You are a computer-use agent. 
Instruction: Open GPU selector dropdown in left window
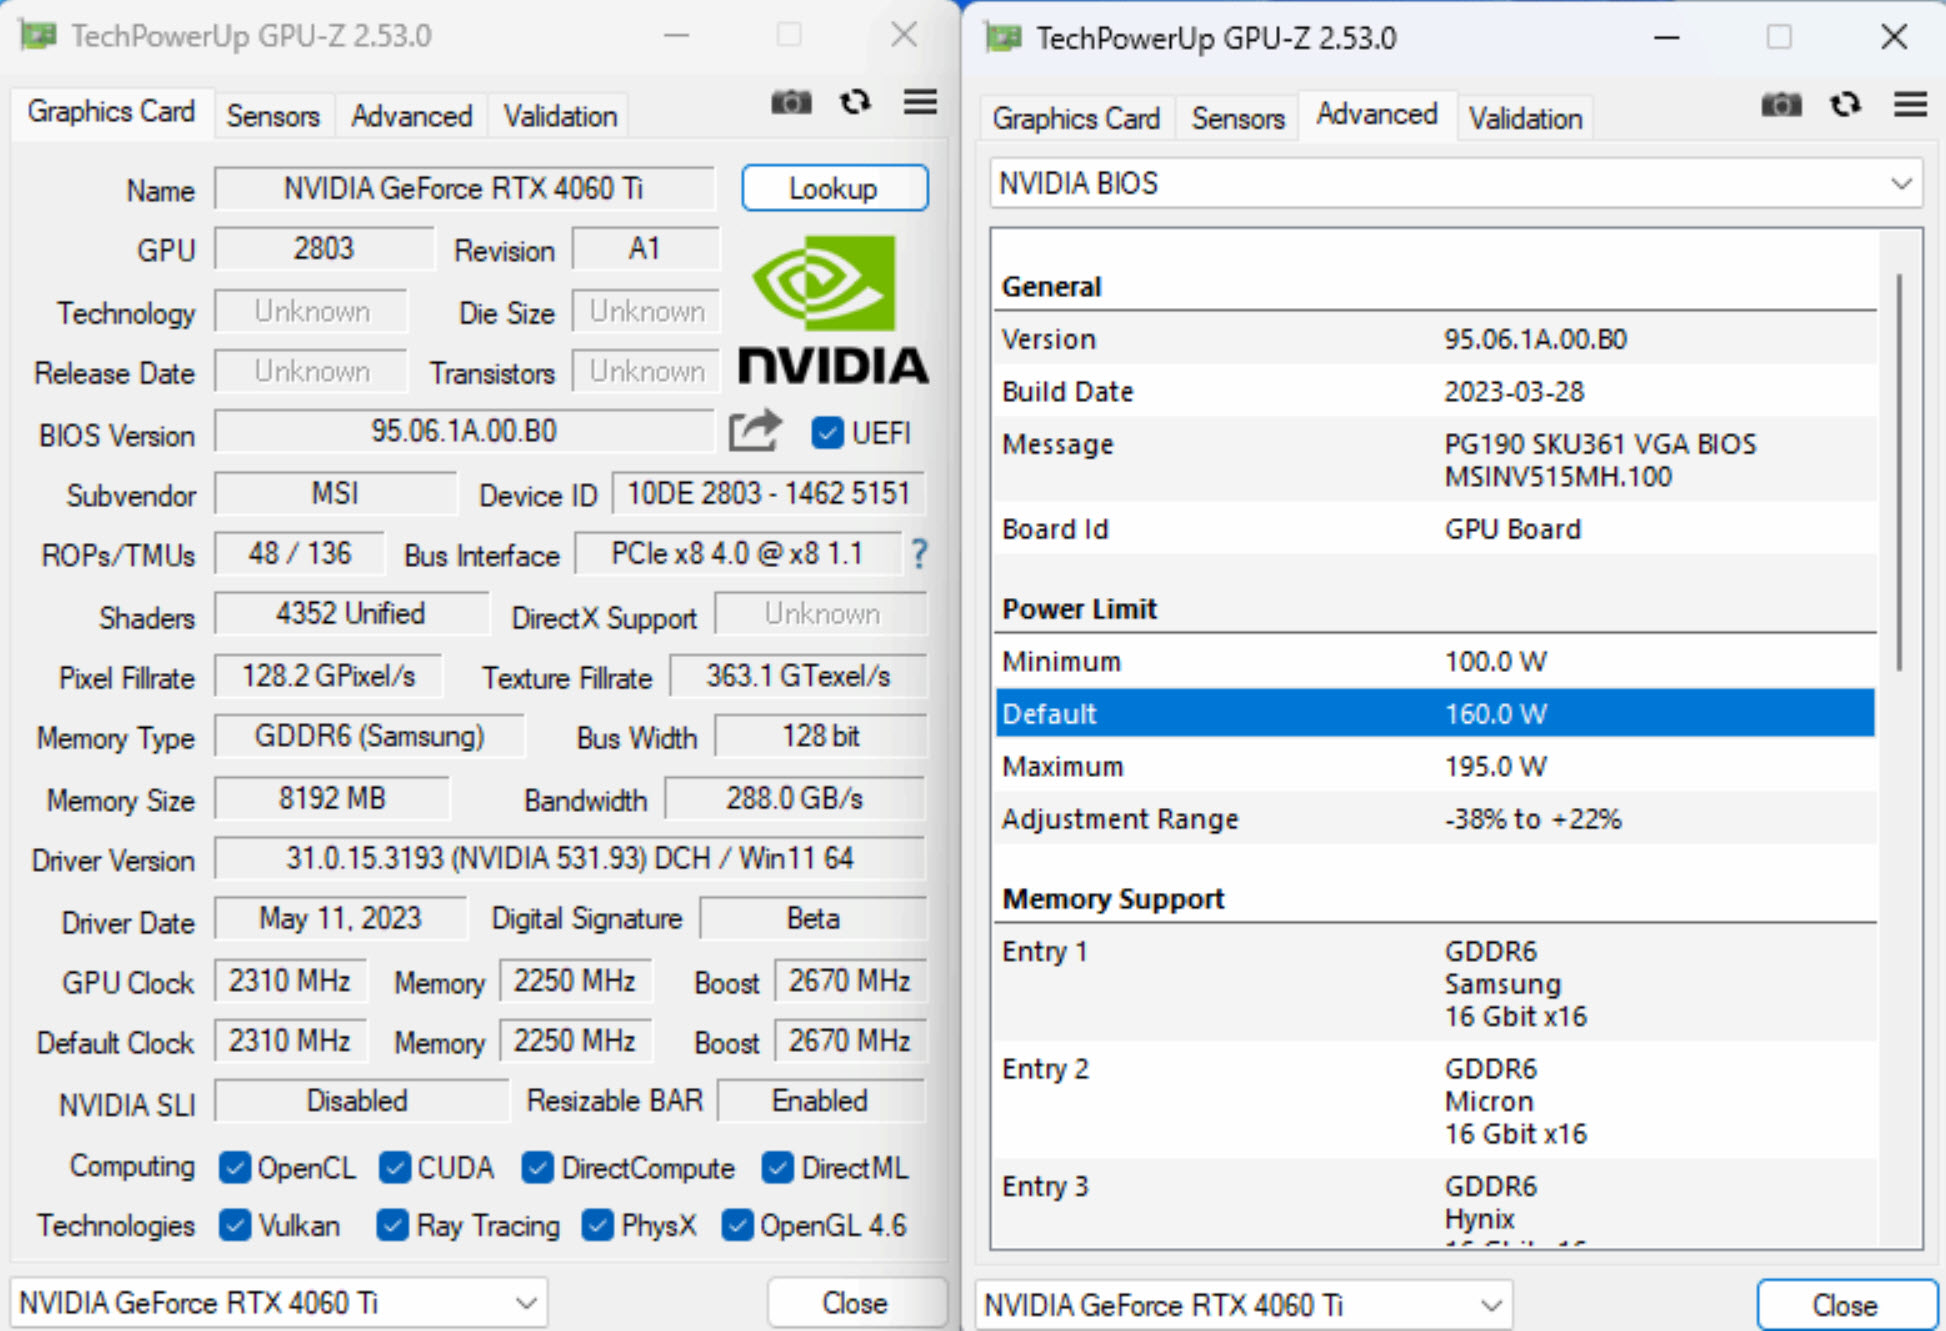click(279, 1303)
